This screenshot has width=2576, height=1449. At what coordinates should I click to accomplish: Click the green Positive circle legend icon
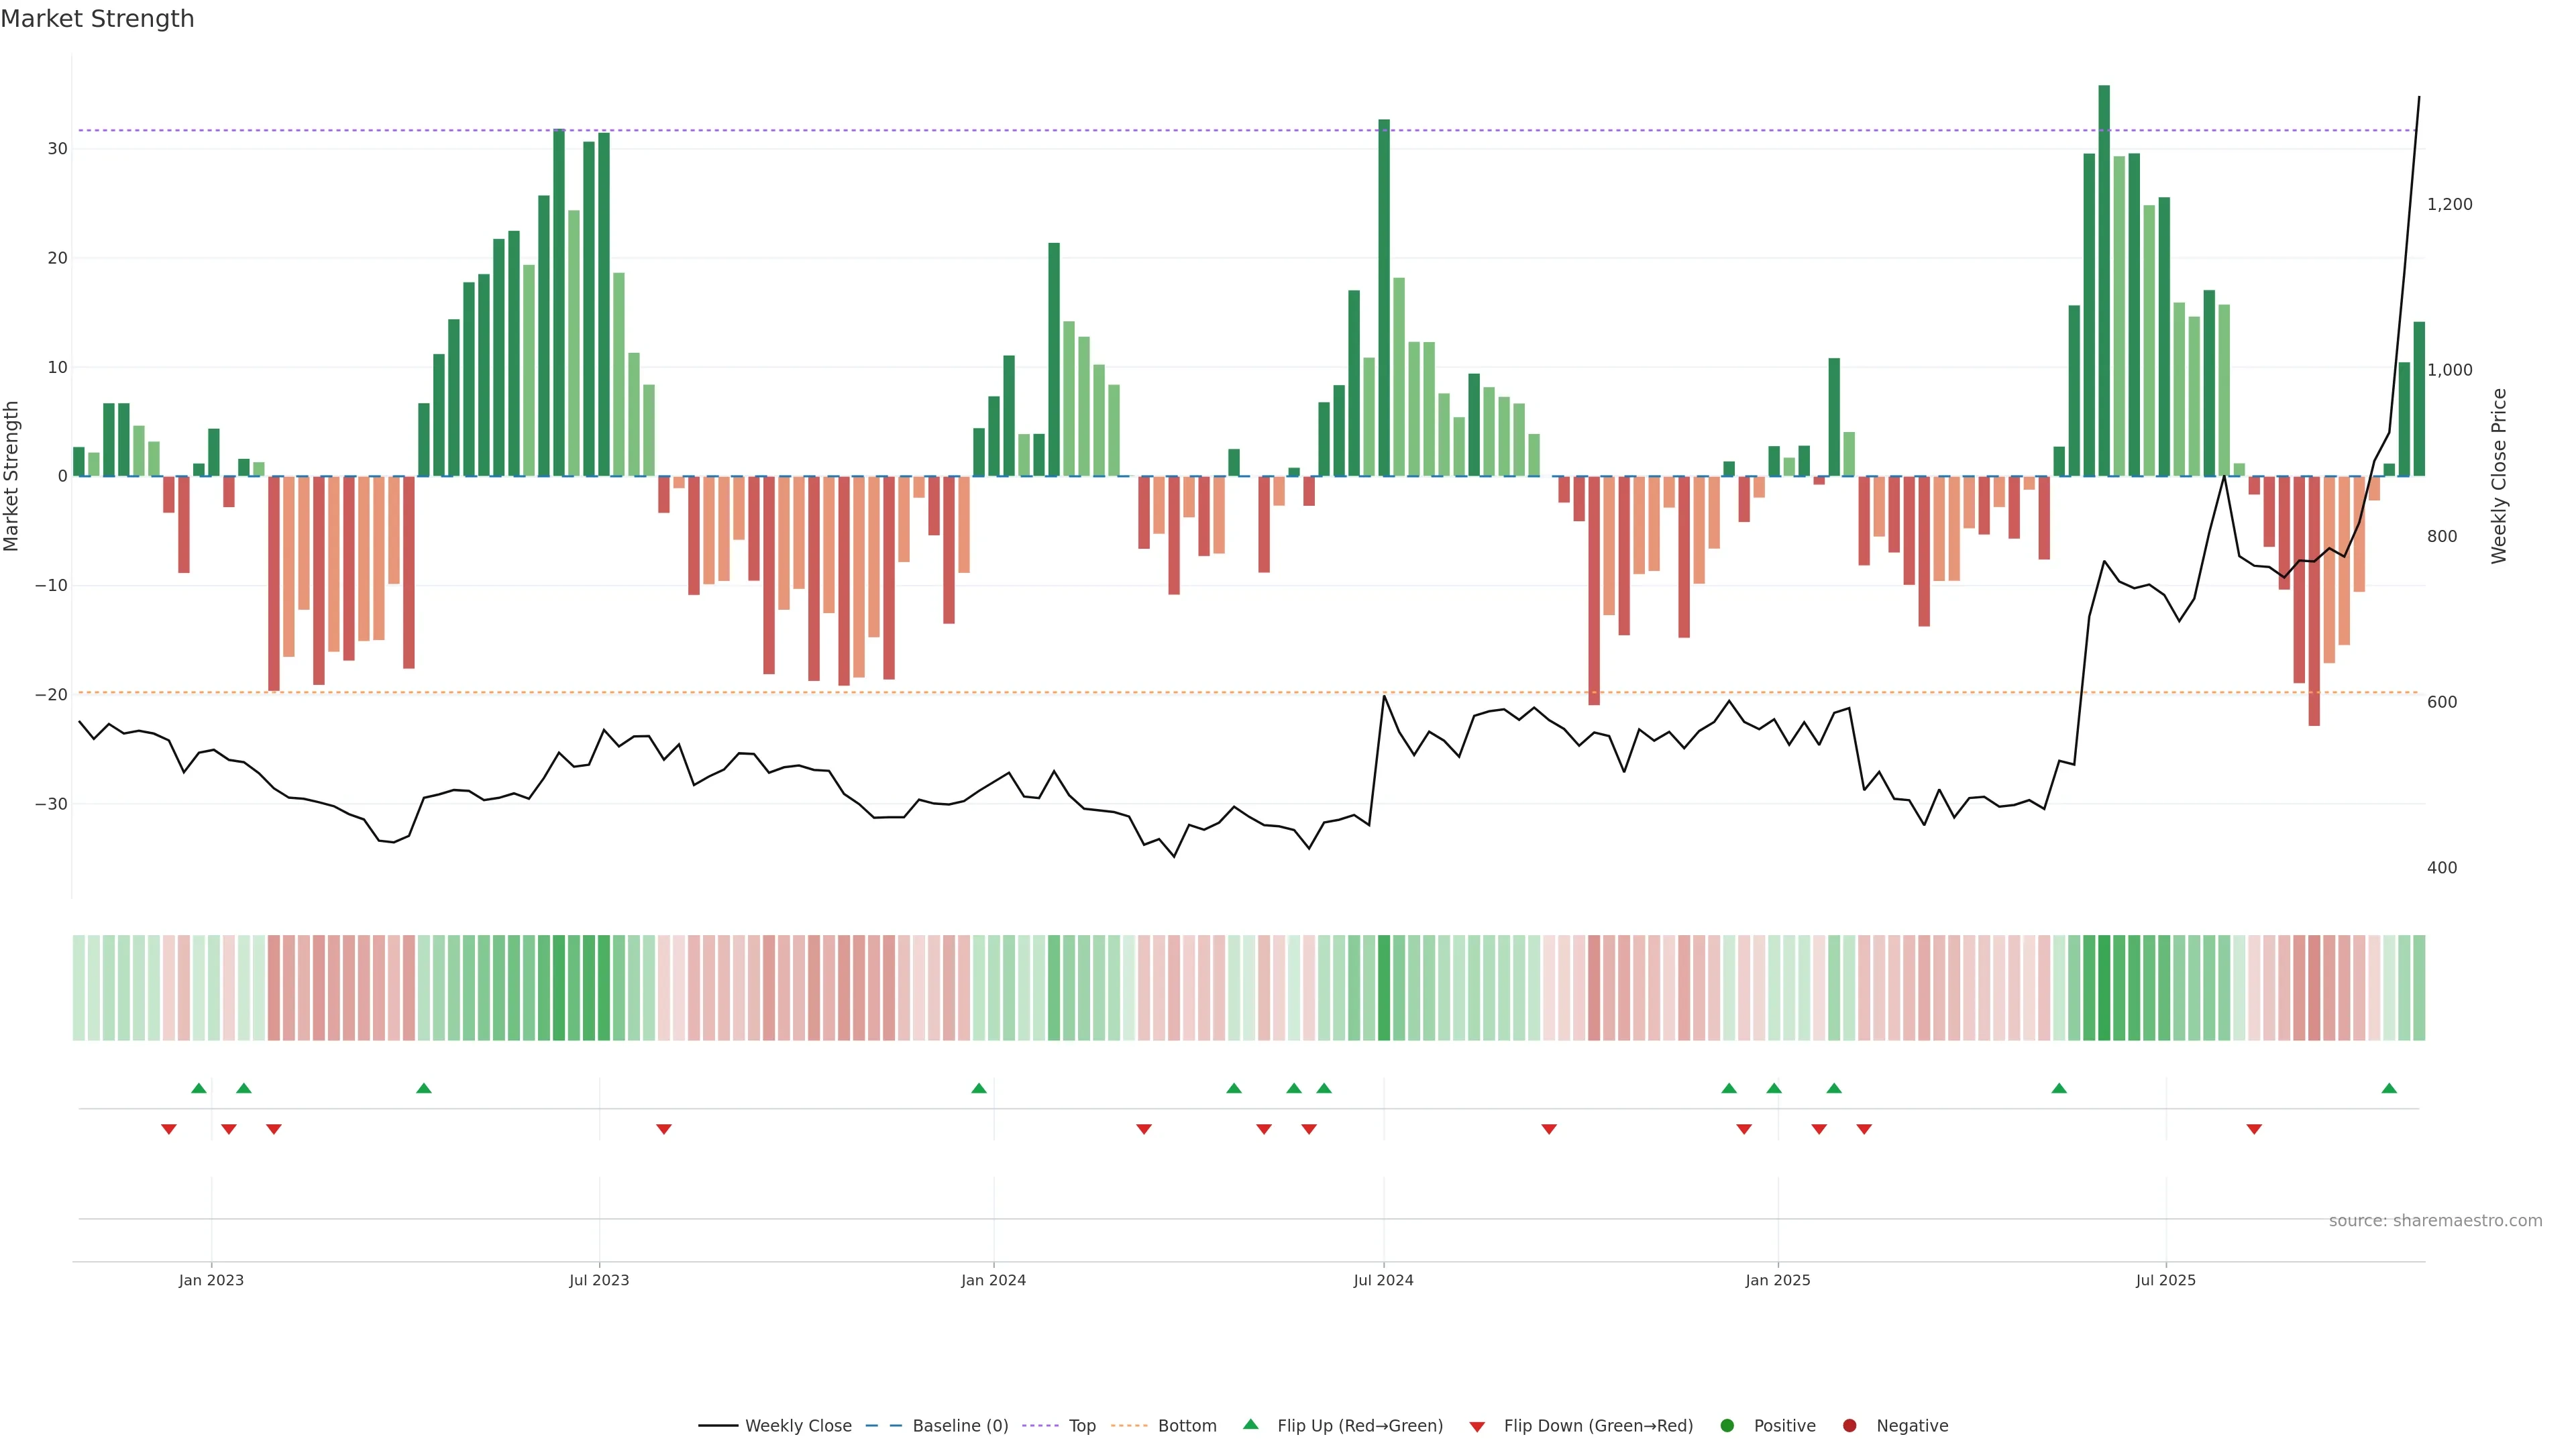pyautogui.click(x=1726, y=1425)
